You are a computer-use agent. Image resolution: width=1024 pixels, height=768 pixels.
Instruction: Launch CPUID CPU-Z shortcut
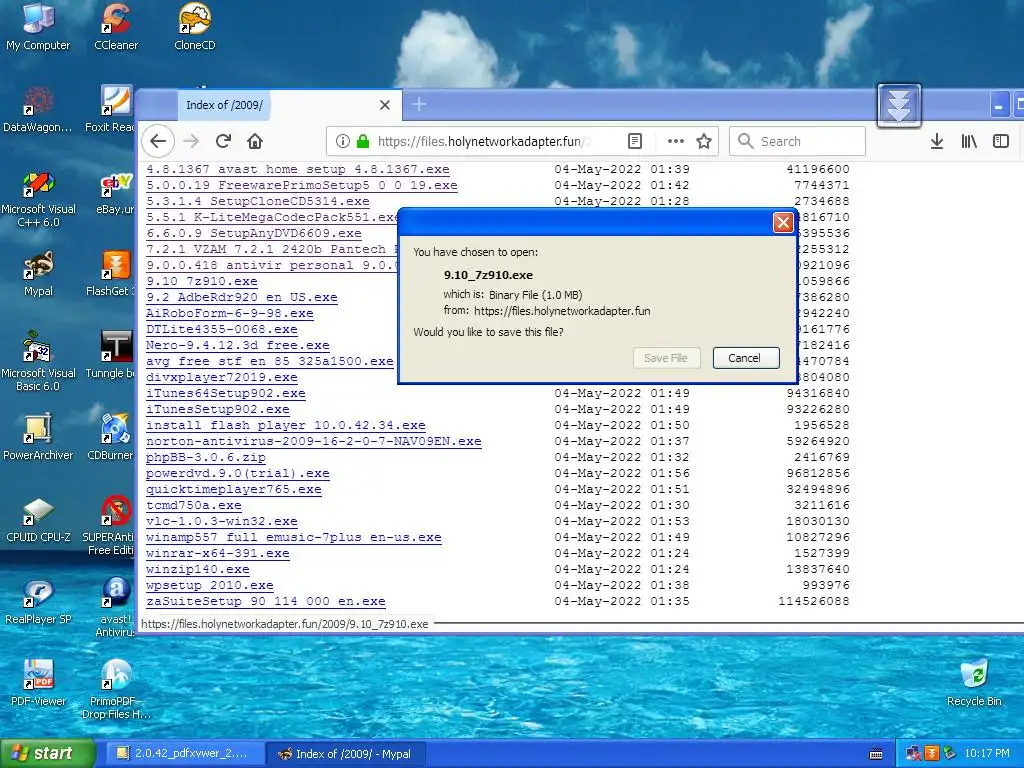[x=38, y=520]
